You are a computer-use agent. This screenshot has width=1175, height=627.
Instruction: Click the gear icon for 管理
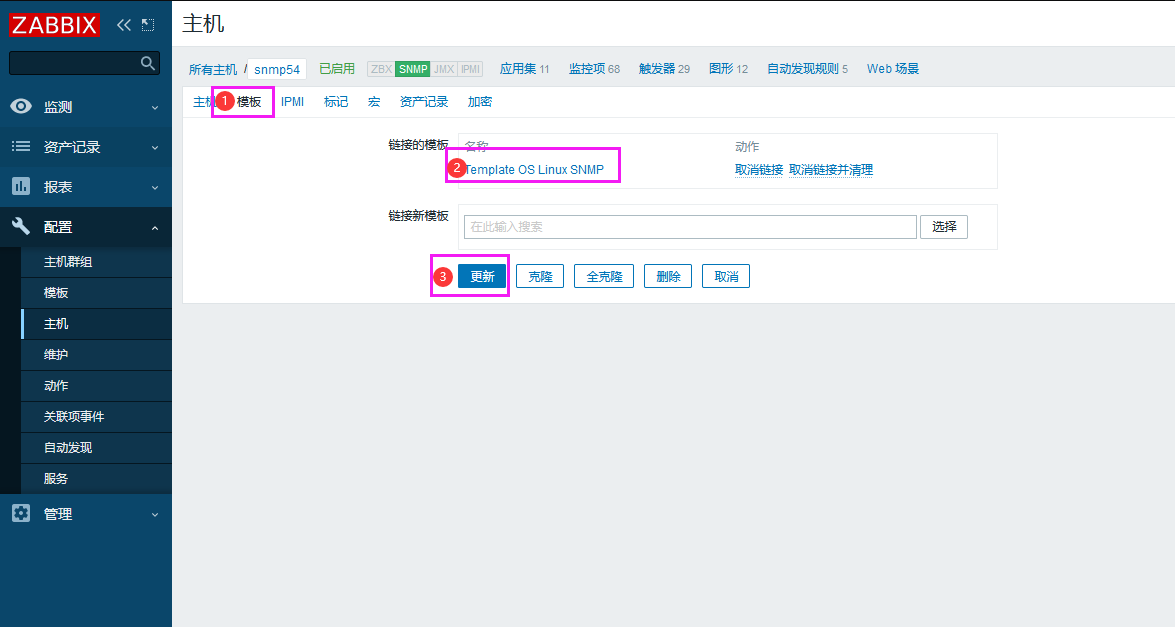[21, 514]
